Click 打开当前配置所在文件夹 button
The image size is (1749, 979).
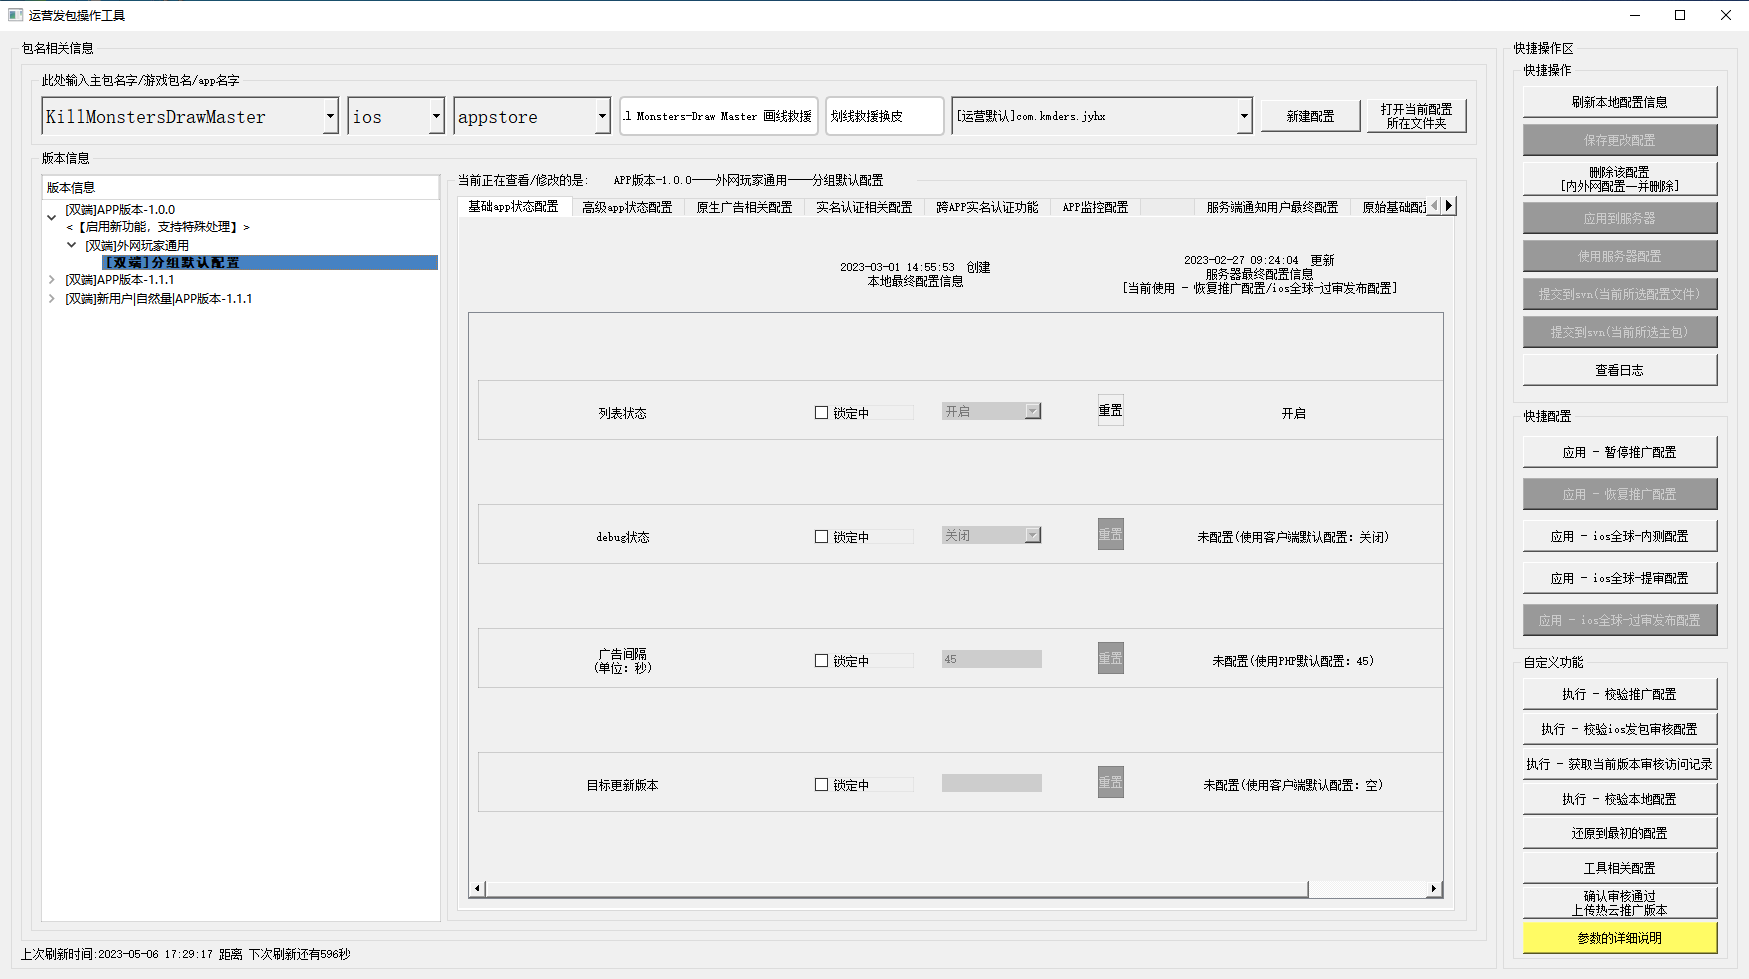pos(1416,116)
